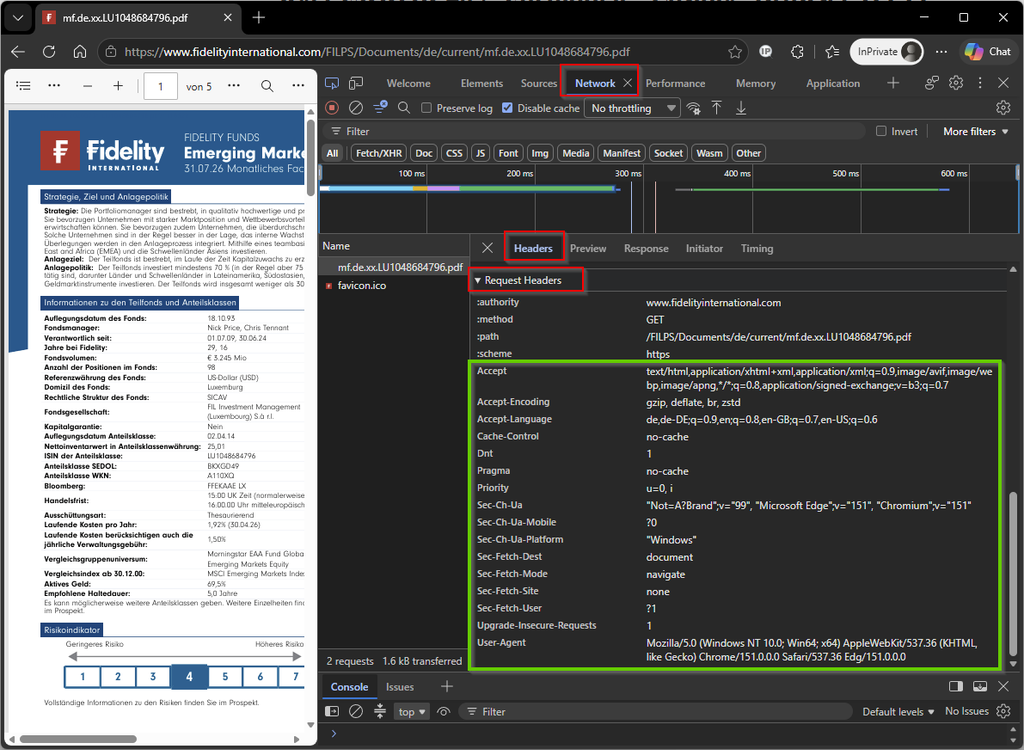Image resolution: width=1024 pixels, height=750 pixels.
Task: Filter requests by Img type
Action: point(540,153)
